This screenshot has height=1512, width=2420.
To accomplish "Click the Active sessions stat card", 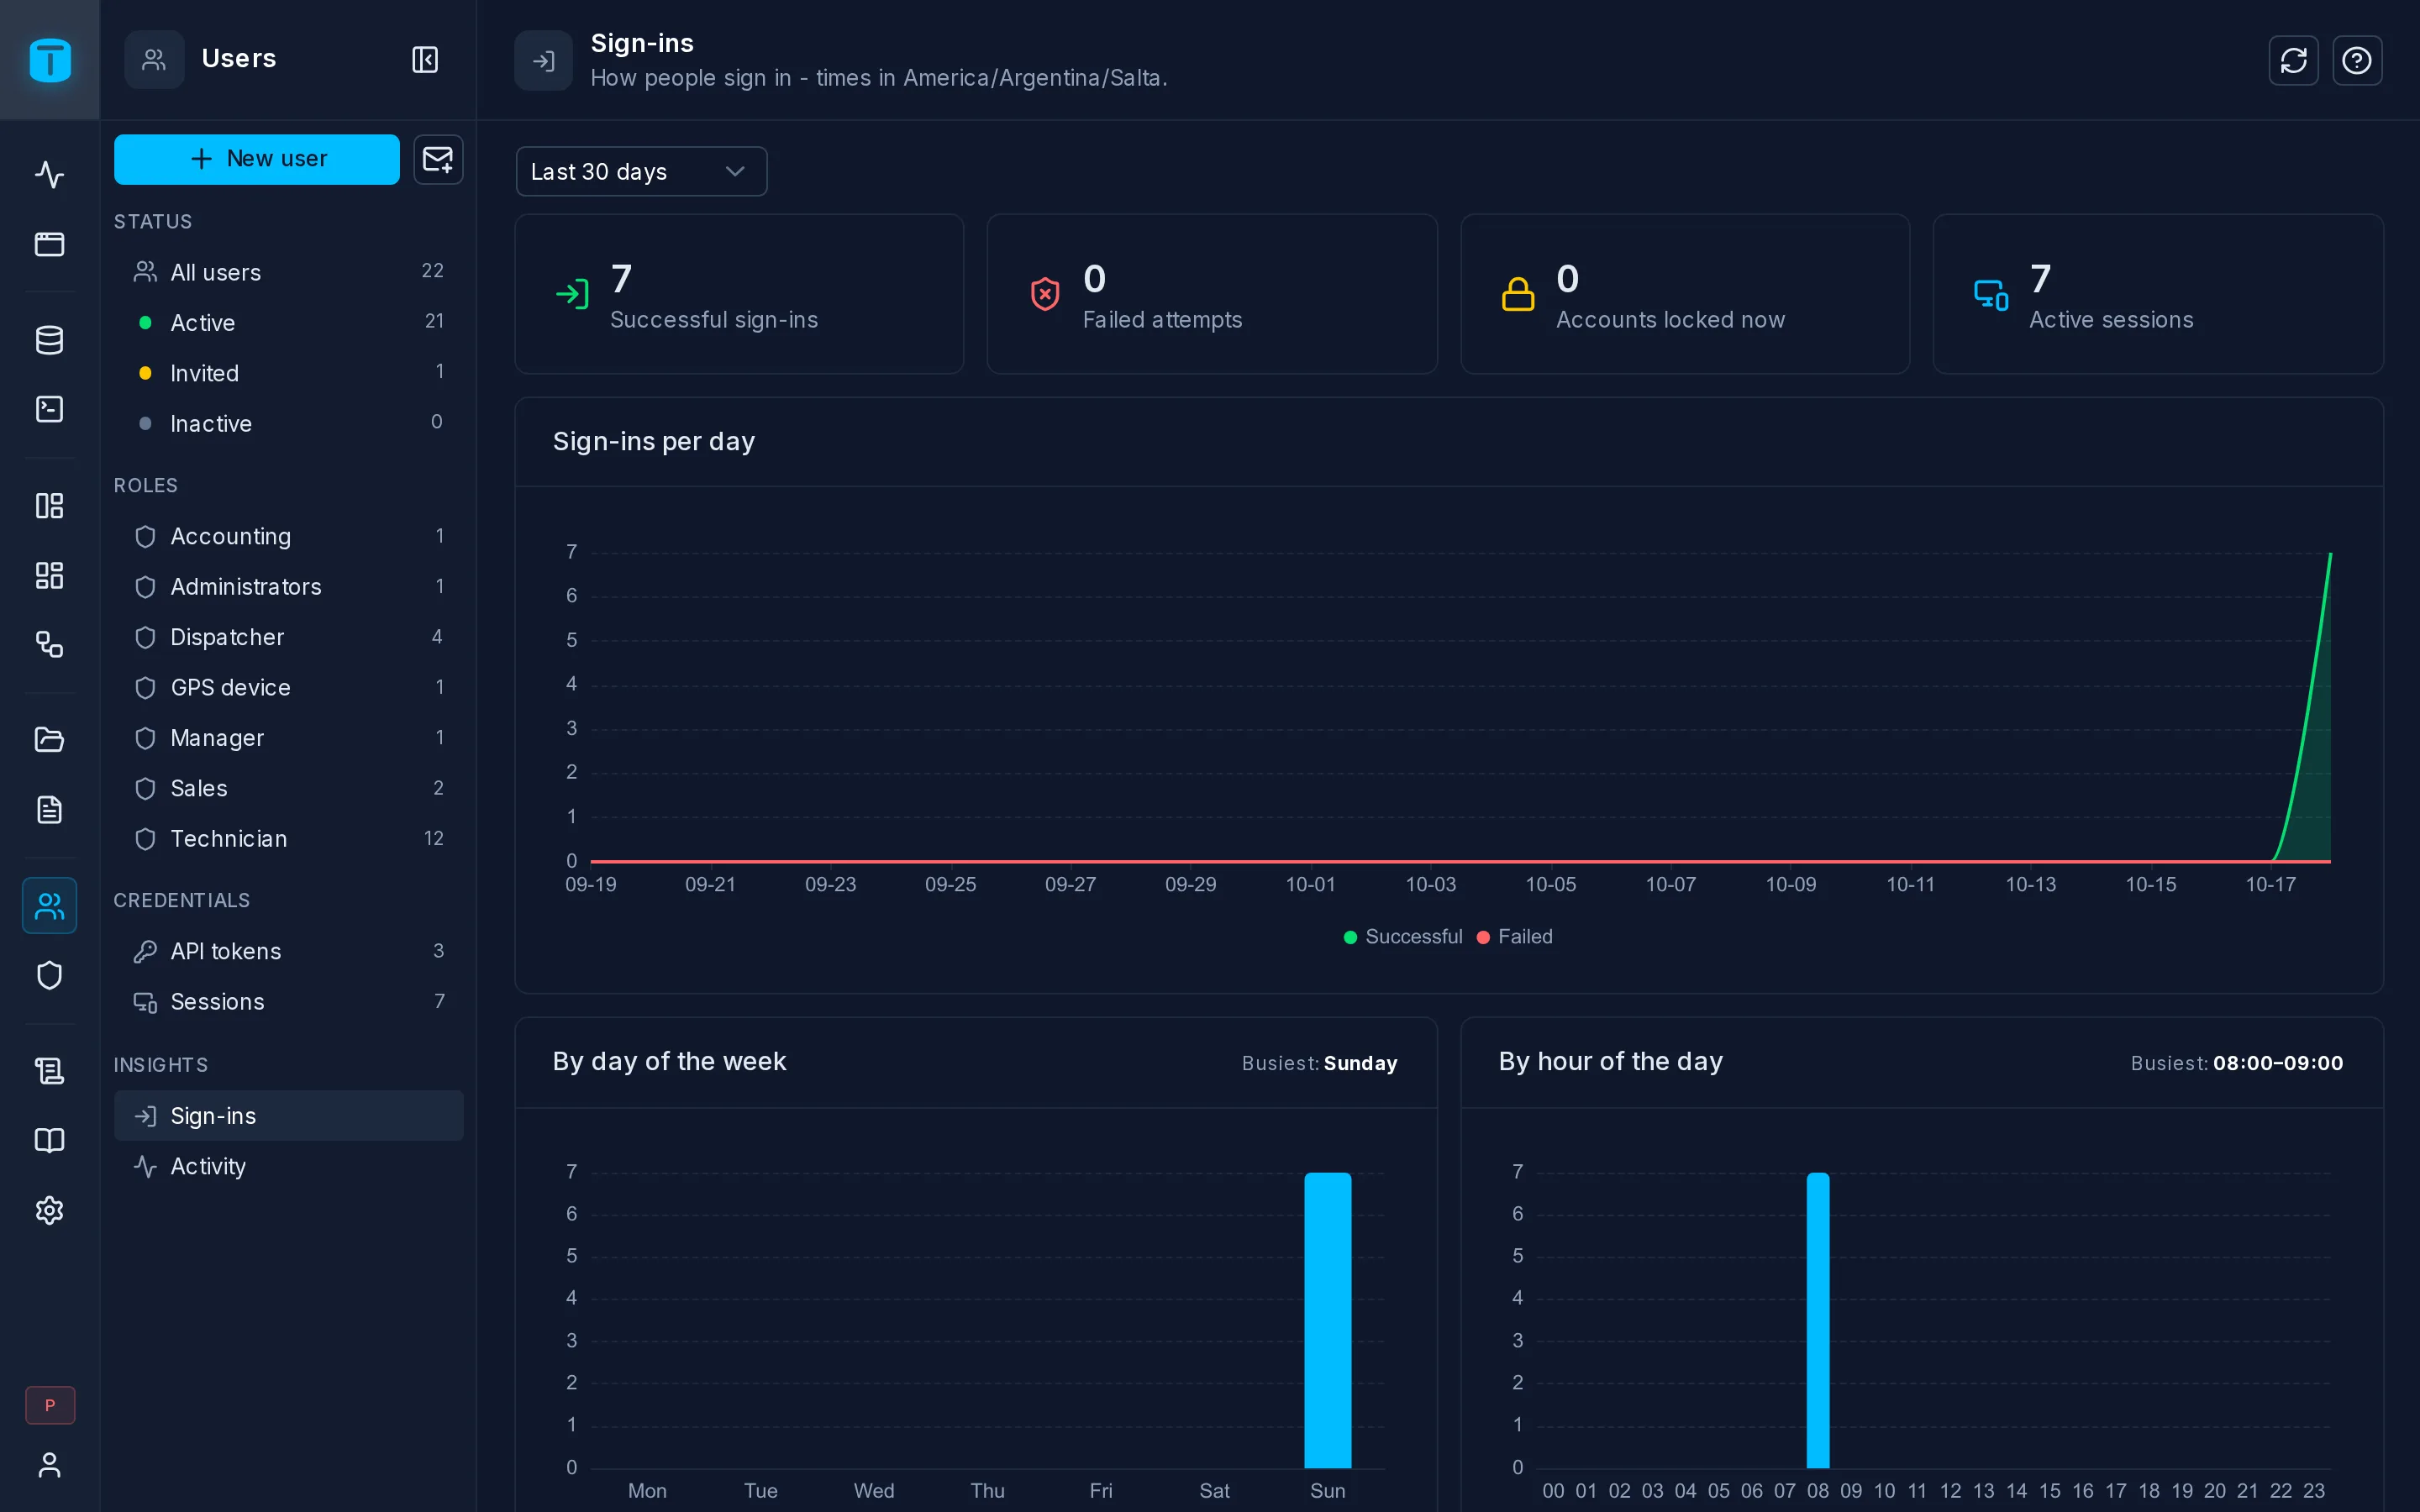I will click(x=2158, y=294).
